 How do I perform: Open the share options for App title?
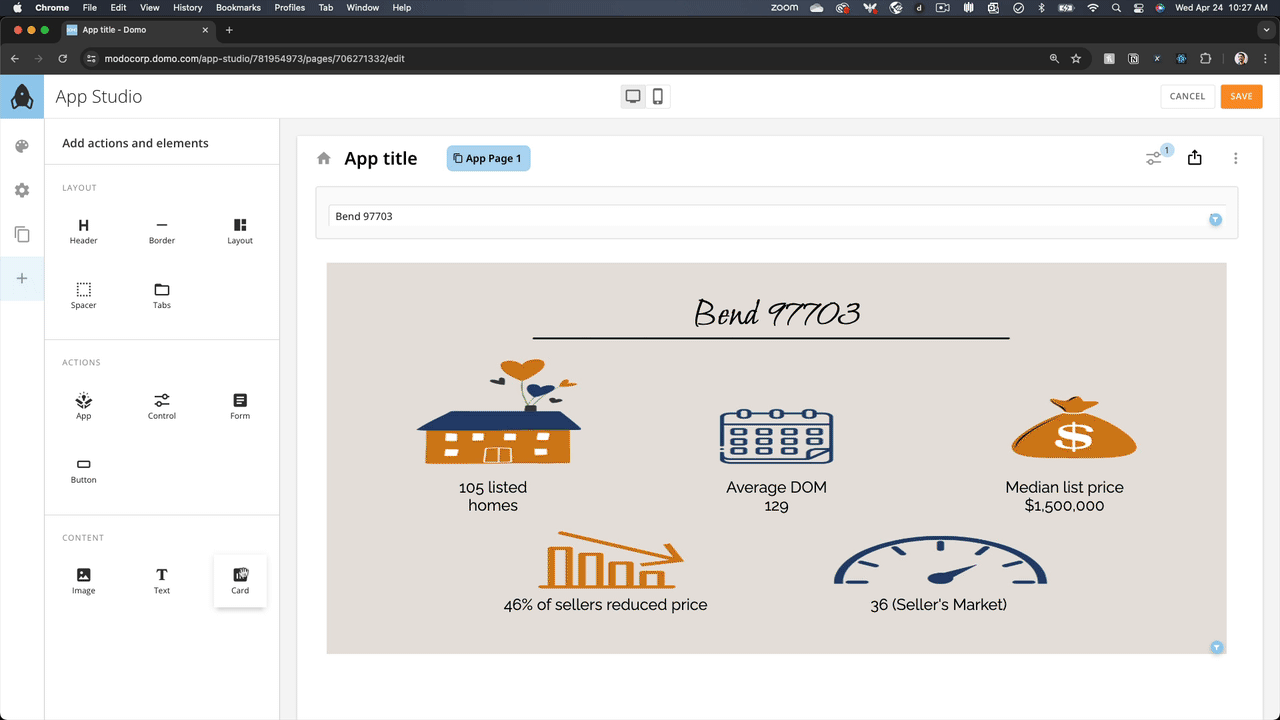(x=1194, y=157)
